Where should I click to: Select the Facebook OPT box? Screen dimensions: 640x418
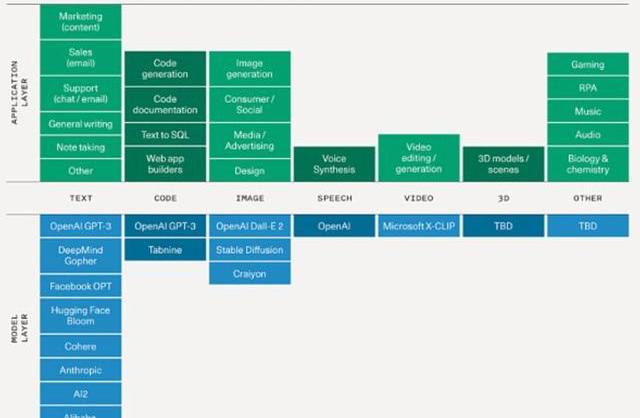(80, 286)
